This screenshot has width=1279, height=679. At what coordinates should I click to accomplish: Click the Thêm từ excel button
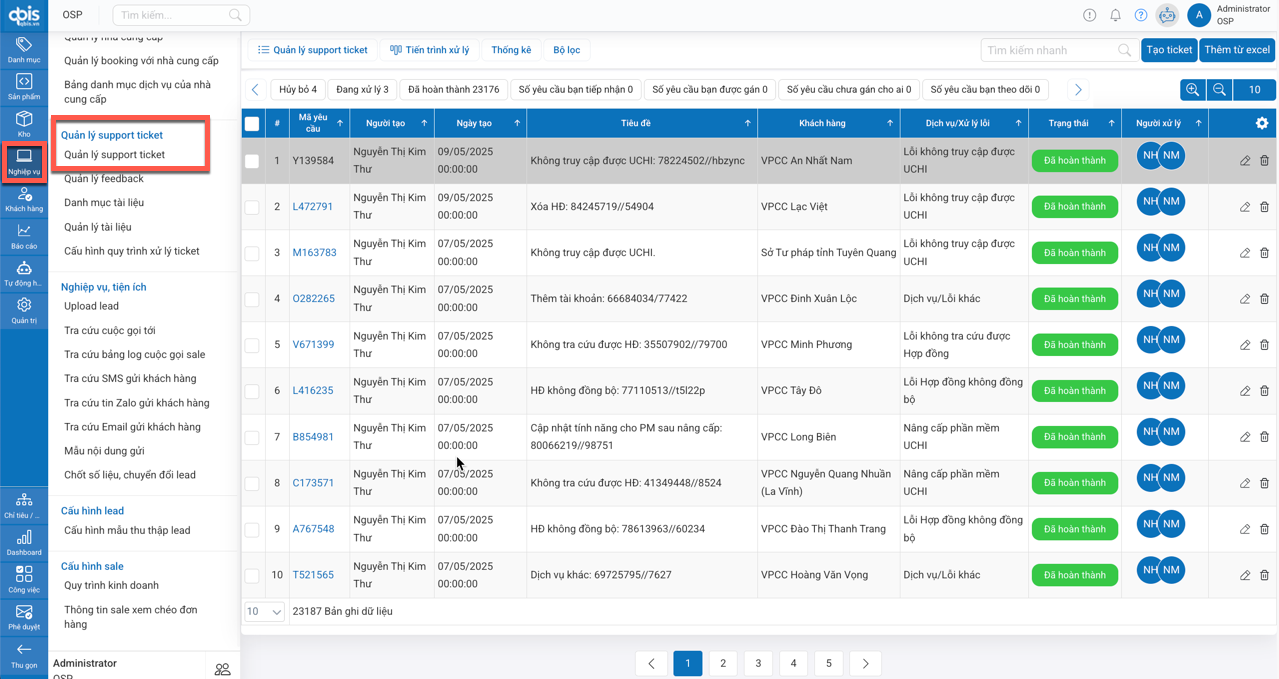point(1237,50)
